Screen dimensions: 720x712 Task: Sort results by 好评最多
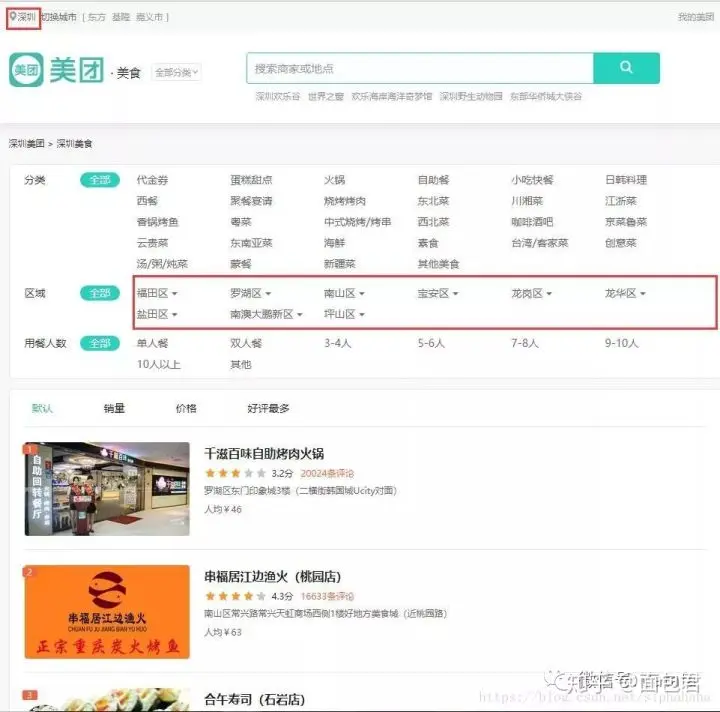coord(268,408)
